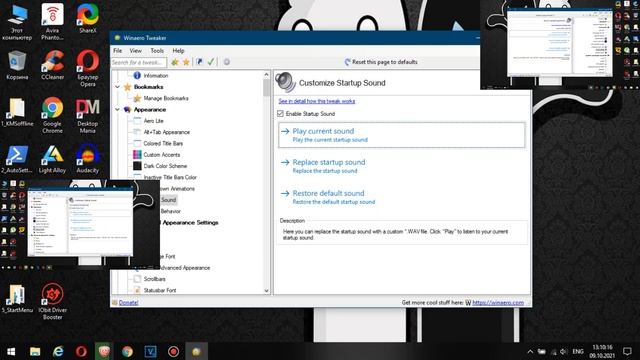Select Manage Bookmarks tree item
640x360 pixels.
pos(166,98)
